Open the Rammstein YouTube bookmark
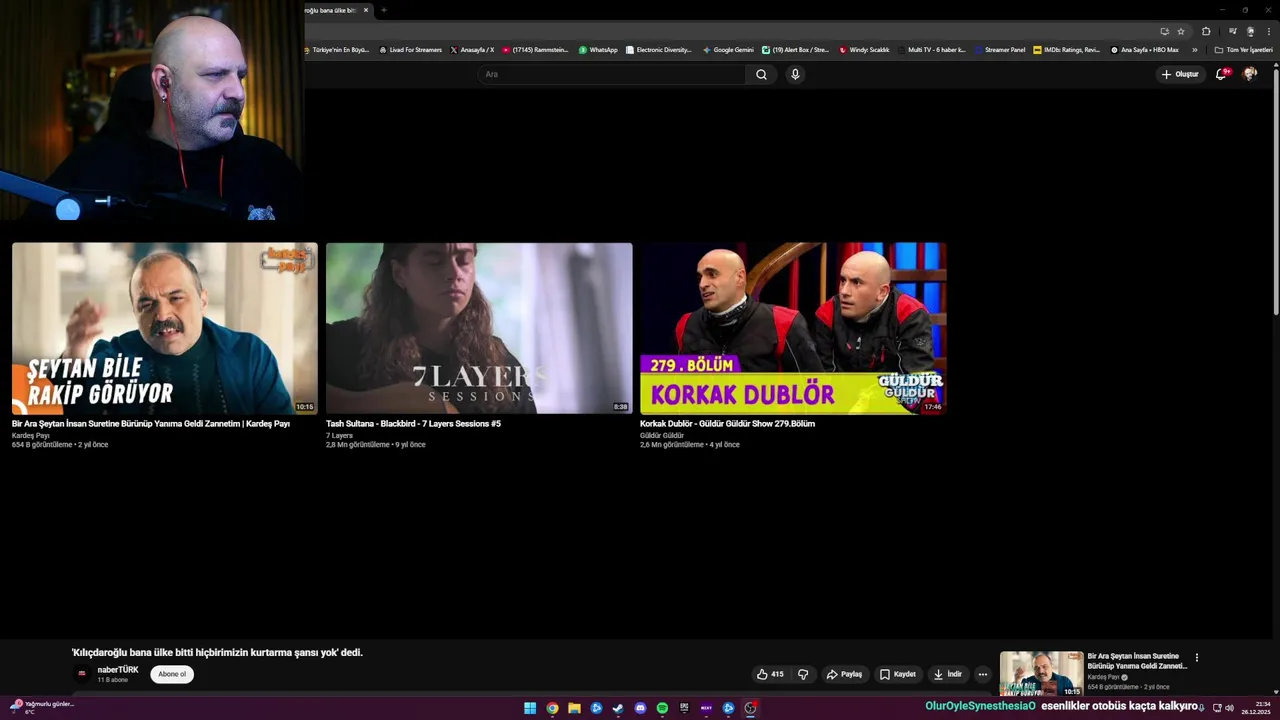 tap(535, 50)
